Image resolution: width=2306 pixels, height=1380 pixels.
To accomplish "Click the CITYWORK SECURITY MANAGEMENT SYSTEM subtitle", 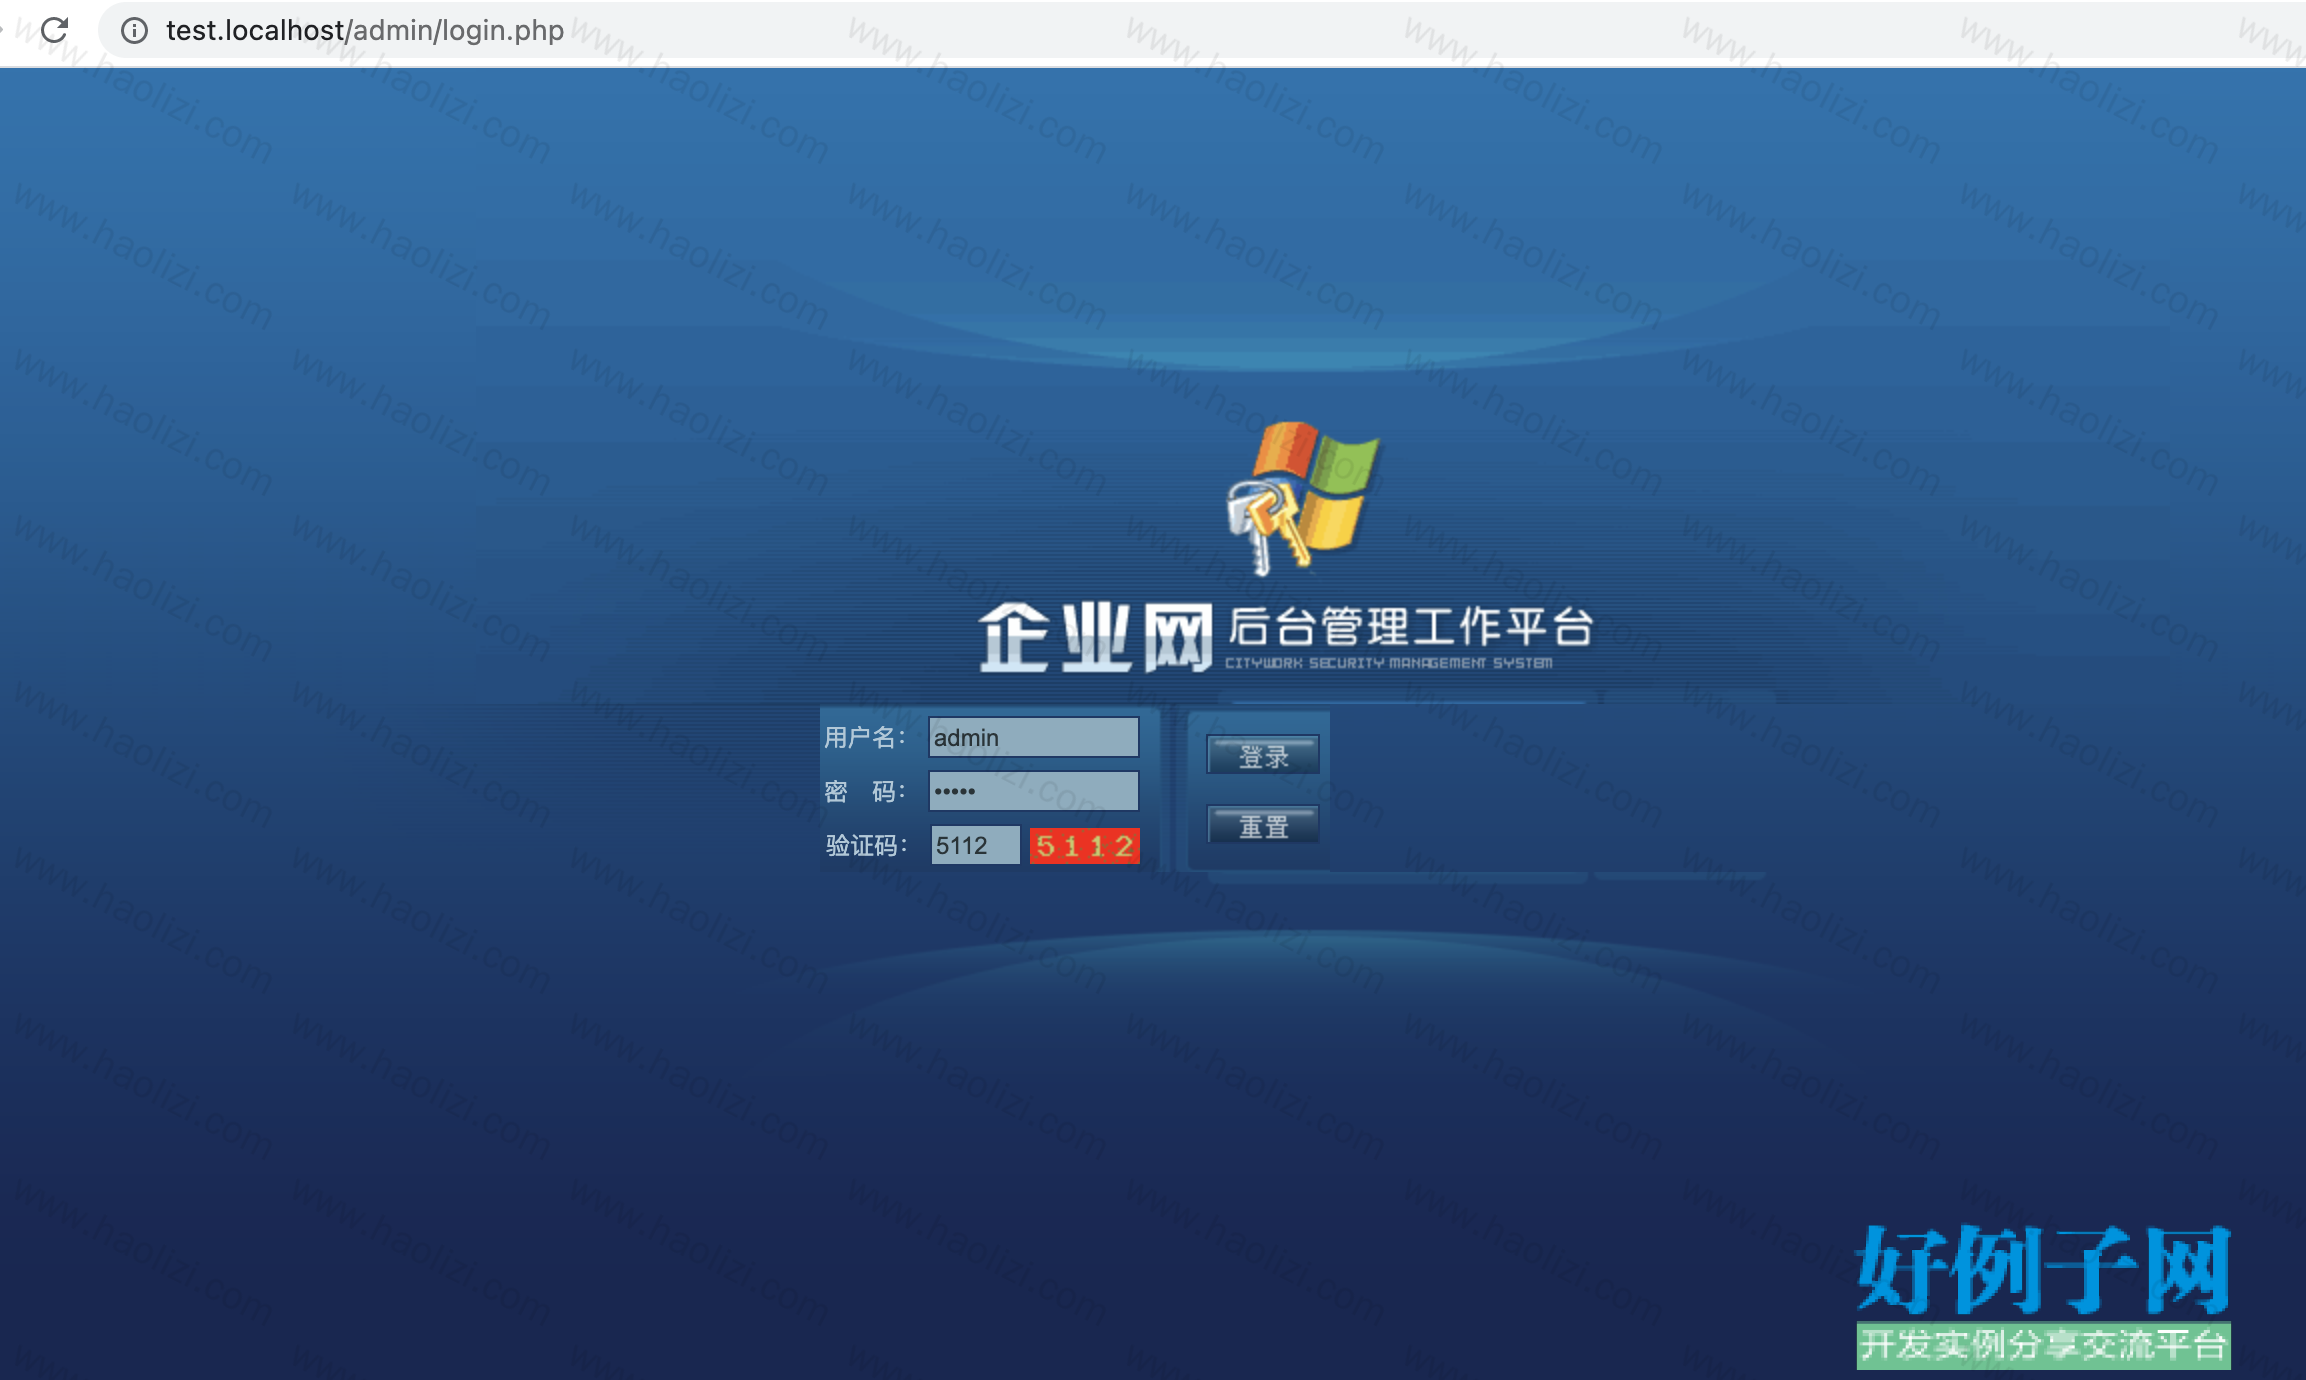I will 1389,663.
